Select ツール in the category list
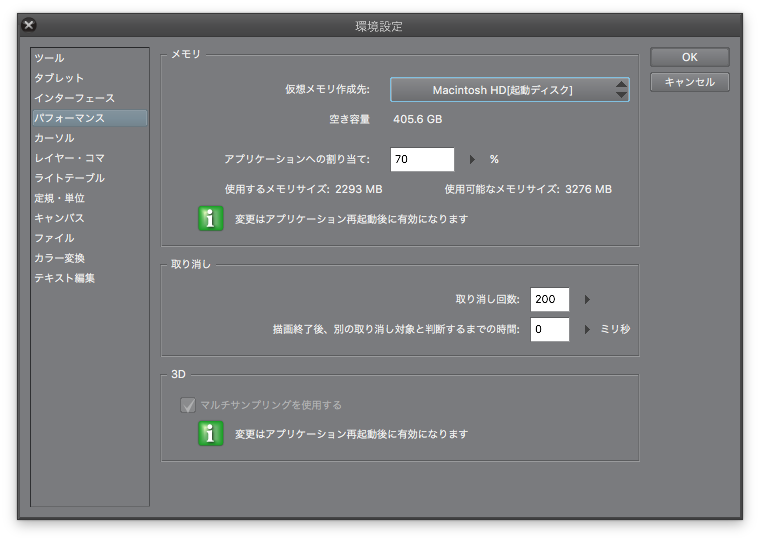 tap(49, 58)
